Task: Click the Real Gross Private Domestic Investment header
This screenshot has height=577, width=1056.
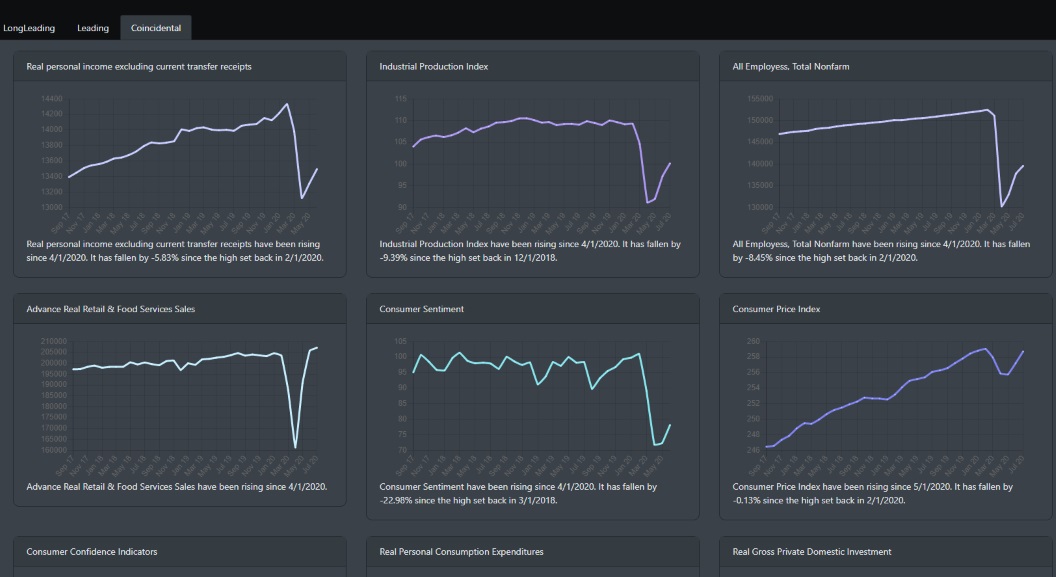Action: click(x=812, y=551)
